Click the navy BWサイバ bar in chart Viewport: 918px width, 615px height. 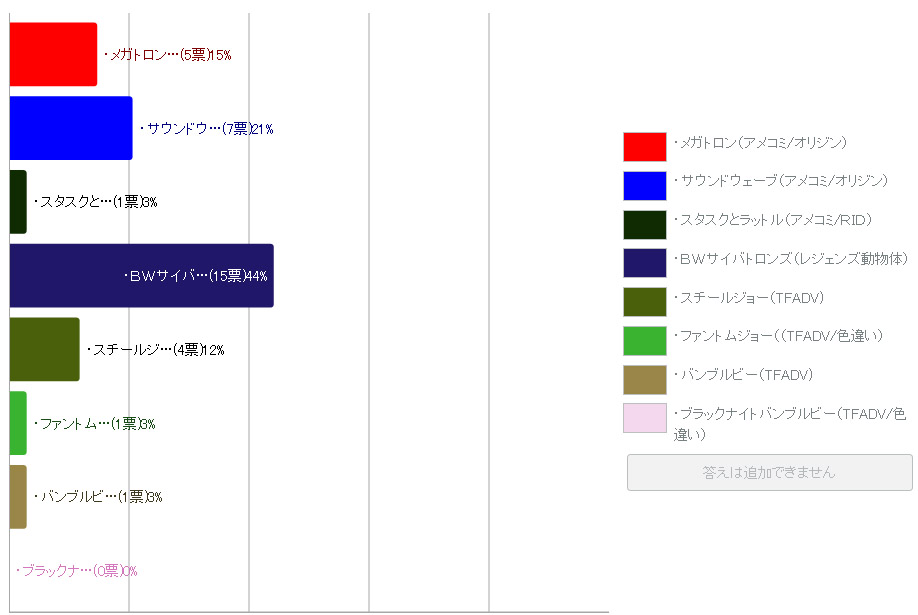(x=142, y=275)
